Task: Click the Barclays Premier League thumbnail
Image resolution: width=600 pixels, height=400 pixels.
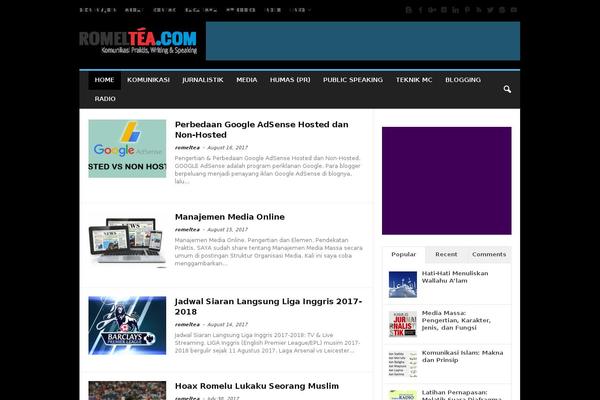Action: (x=127, y=325)
